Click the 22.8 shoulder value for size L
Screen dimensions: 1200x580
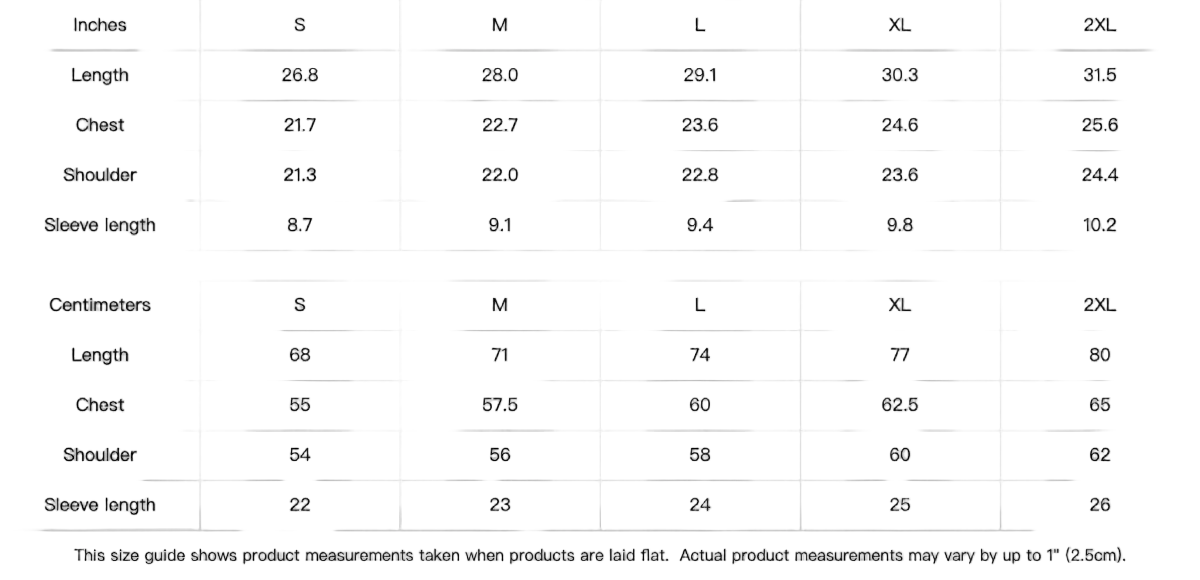pos(700,175)
